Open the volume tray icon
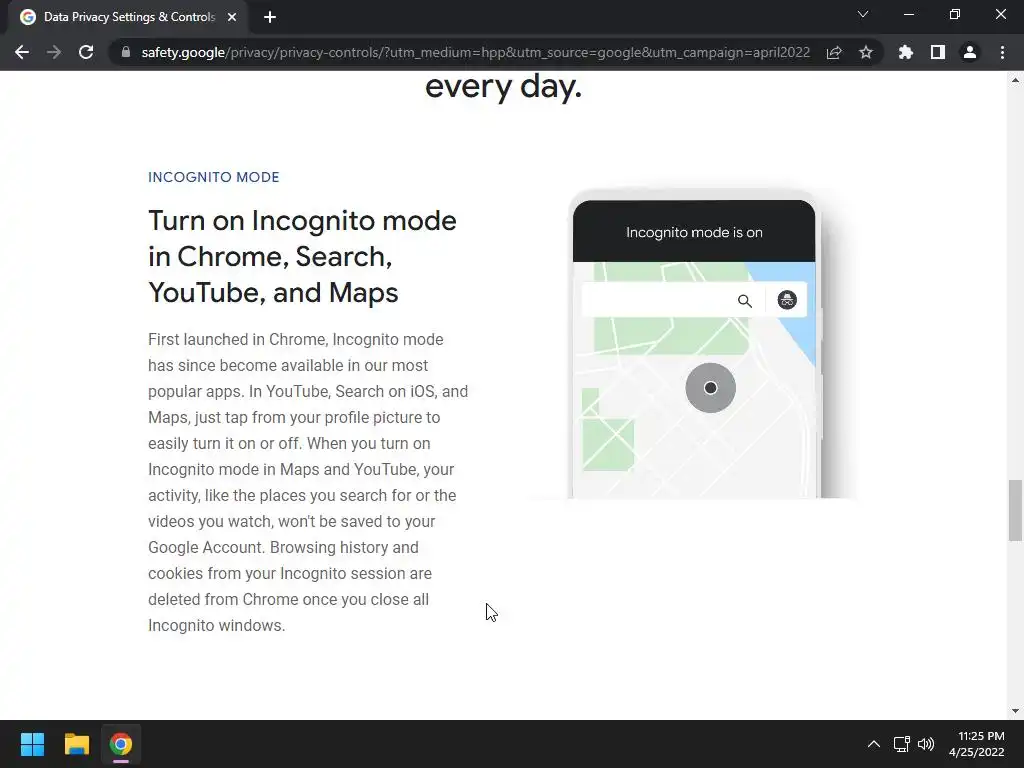 coord(926,744)
